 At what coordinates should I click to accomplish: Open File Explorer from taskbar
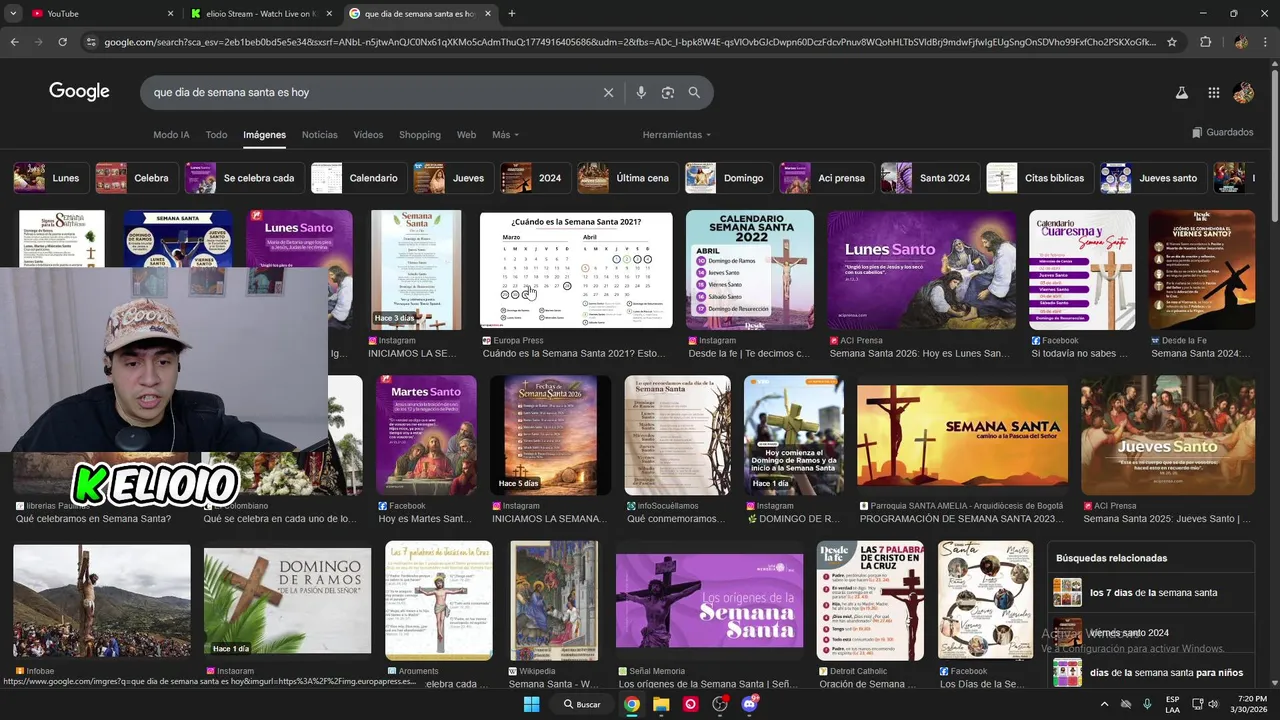pos(661,704)
